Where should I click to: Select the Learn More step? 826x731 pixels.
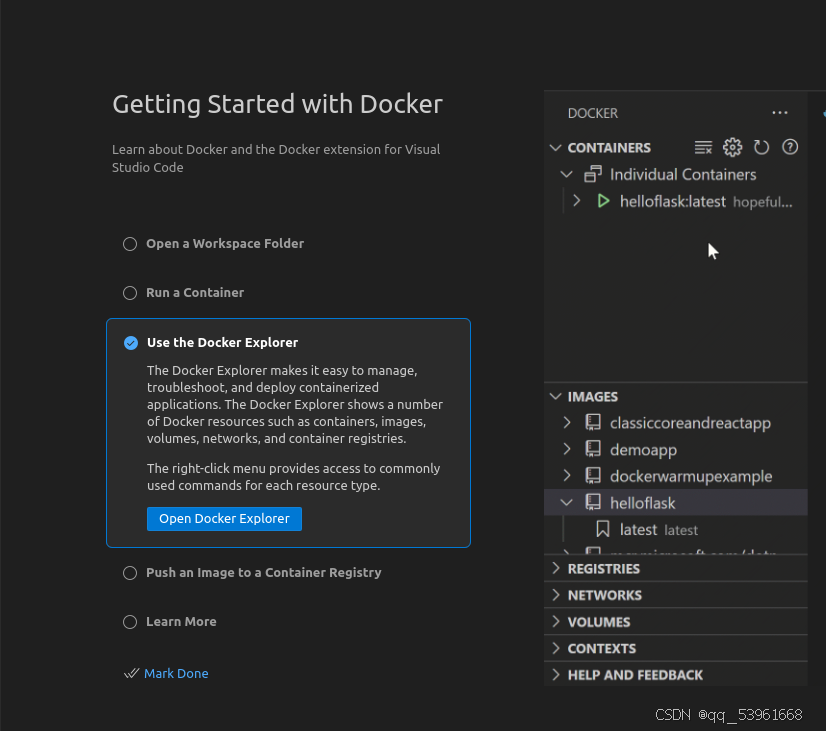(180, 621)
